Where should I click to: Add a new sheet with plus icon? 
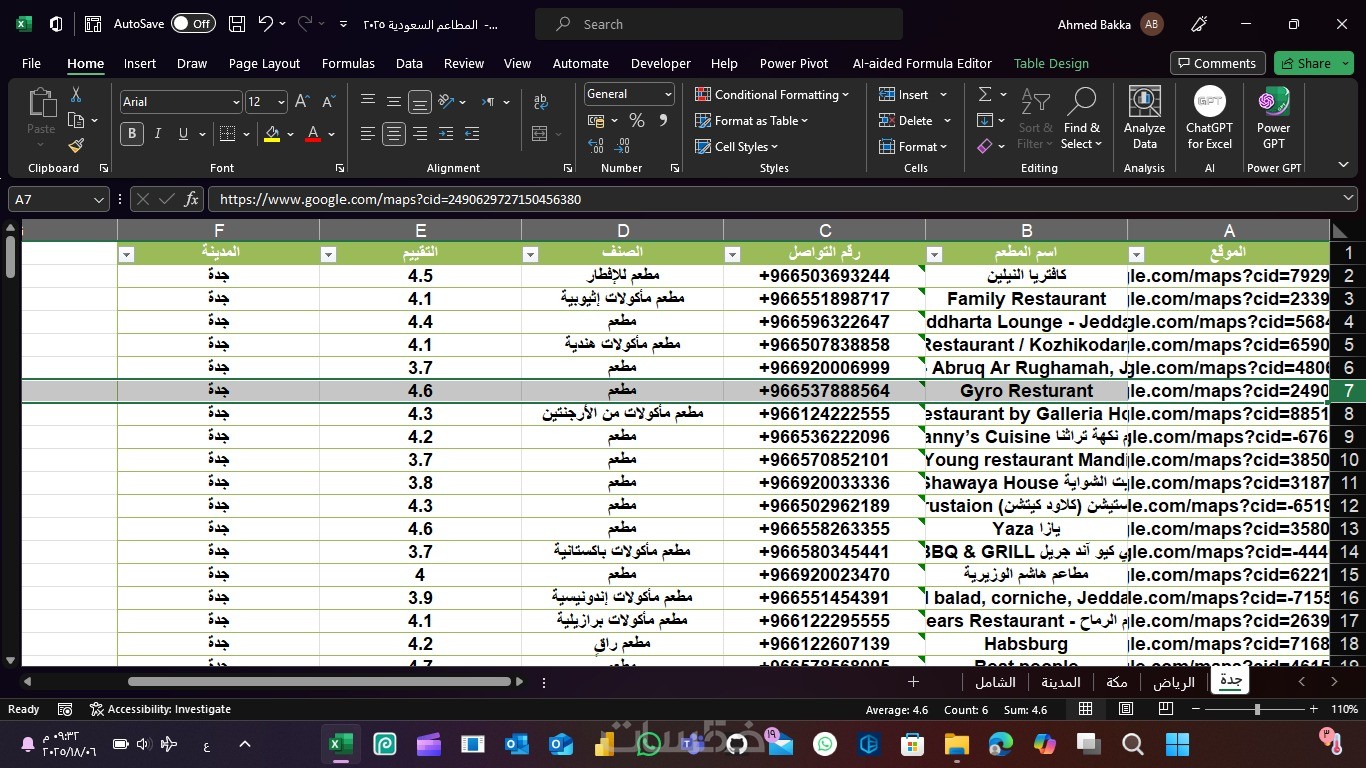[x=913, y=682]
